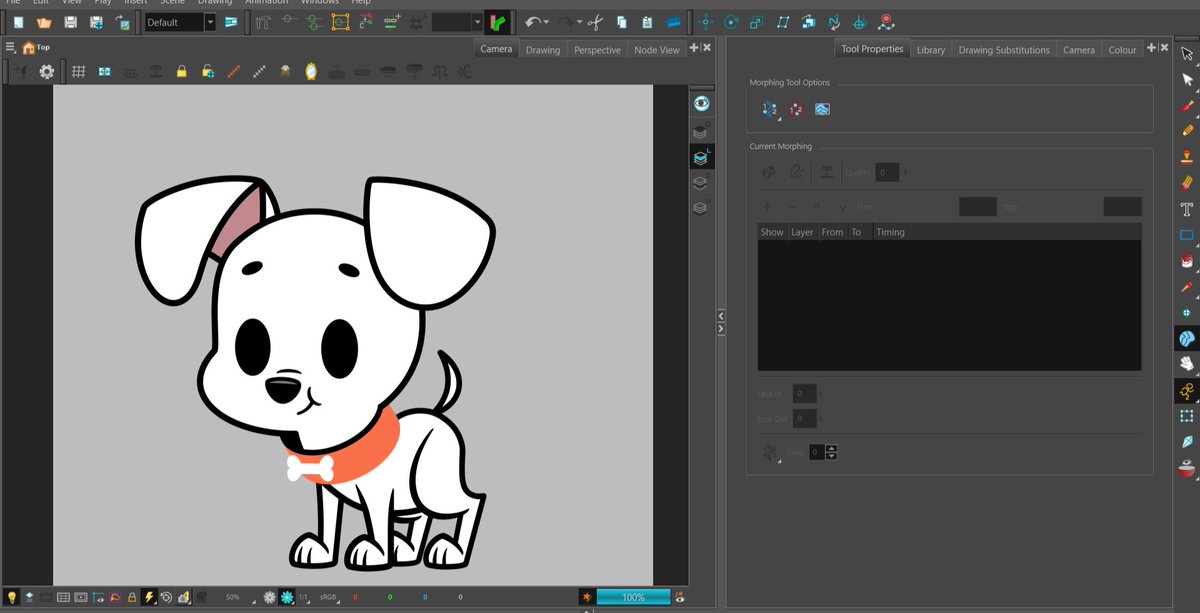This screenshot has height=613, width=1200.
Task: Click the New Scene icon
Action: point(18,22)
